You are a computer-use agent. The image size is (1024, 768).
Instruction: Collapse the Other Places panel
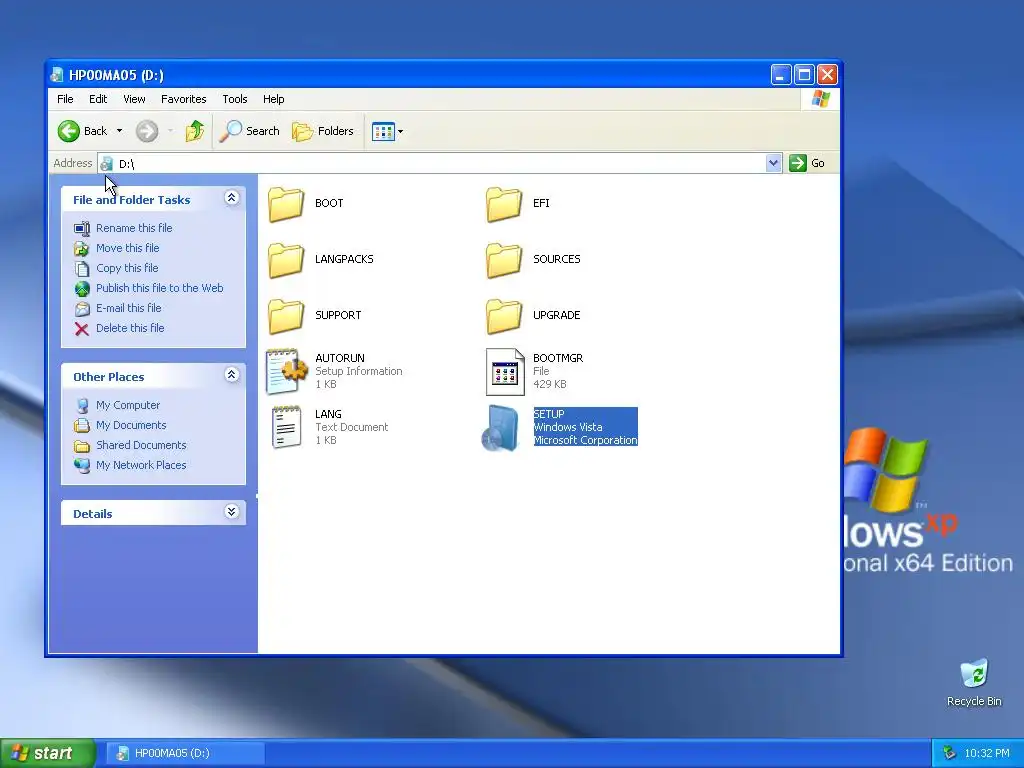[231, 375]
